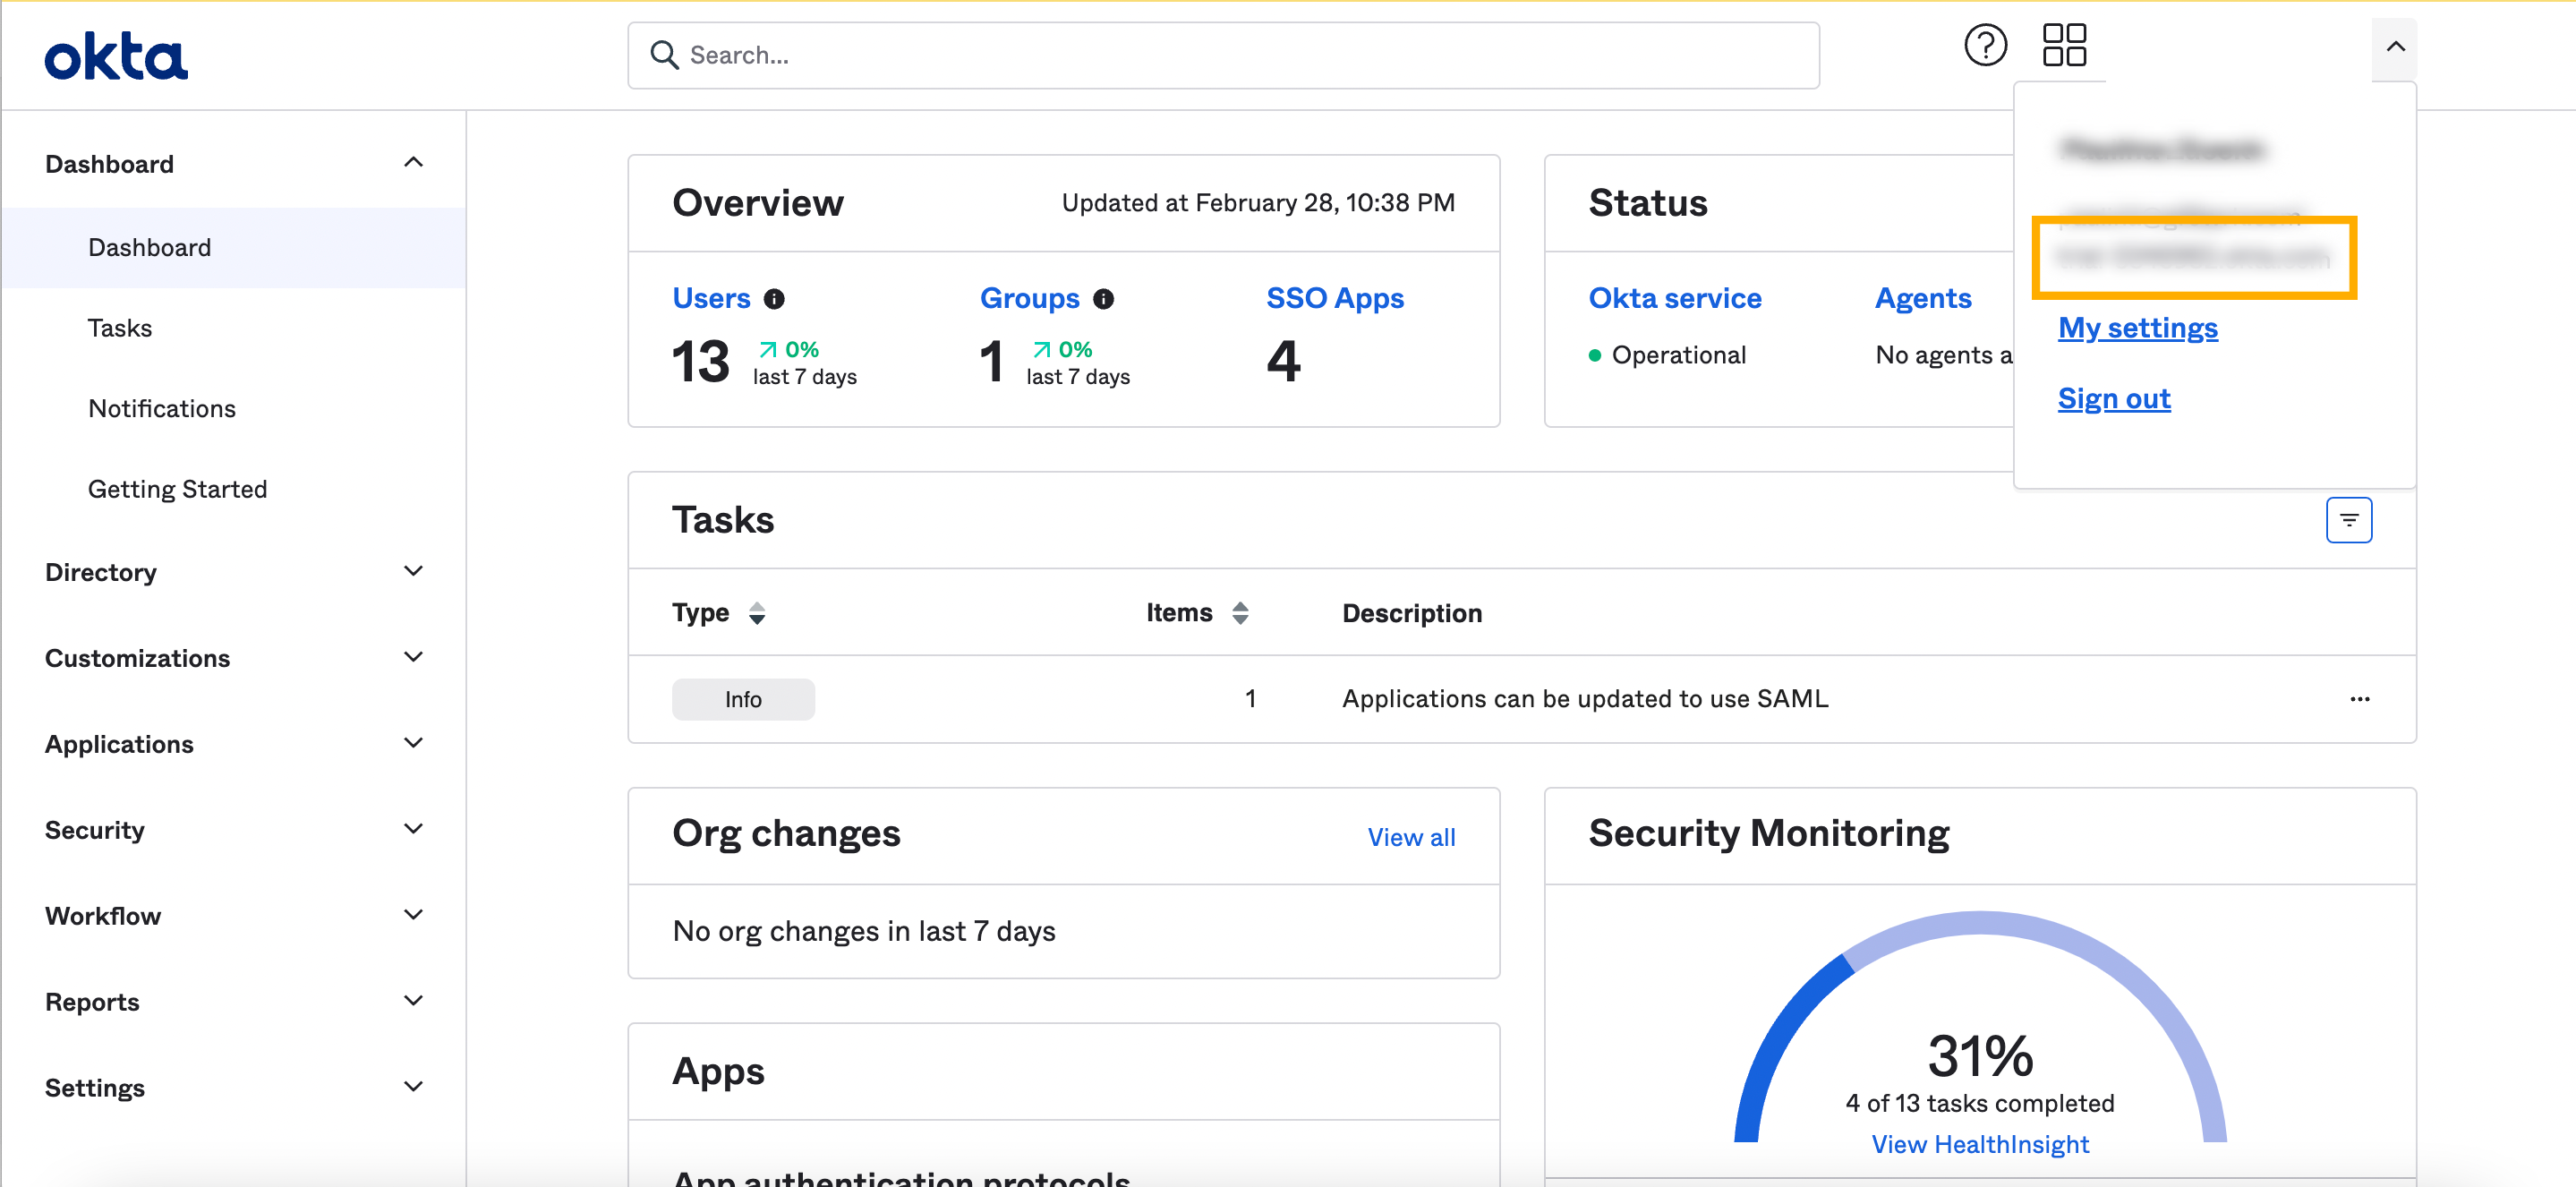Open the My settings link
Viewport: 2576px width, 1187px height.
(x=2137, y=328)
